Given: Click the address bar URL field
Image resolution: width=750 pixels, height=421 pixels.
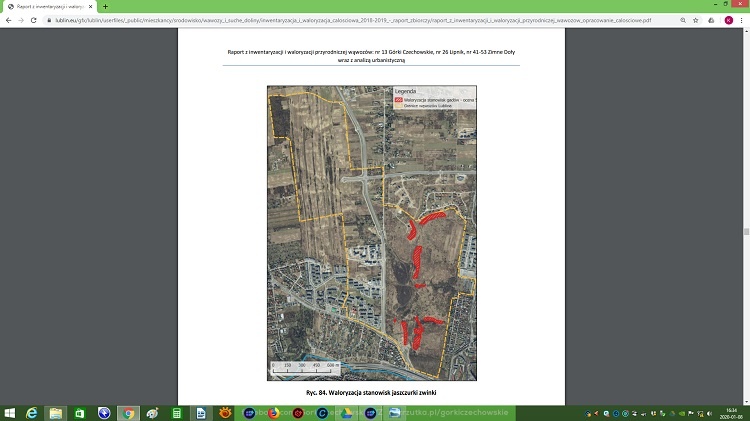Looking at the screenshot, I should [x=350, y=20].
